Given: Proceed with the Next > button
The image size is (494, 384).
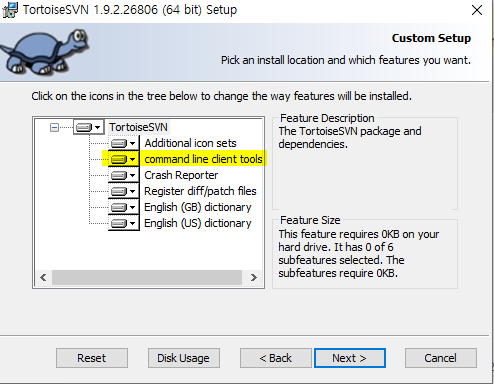Looking at the screenshot, I should tap(350, 358).
